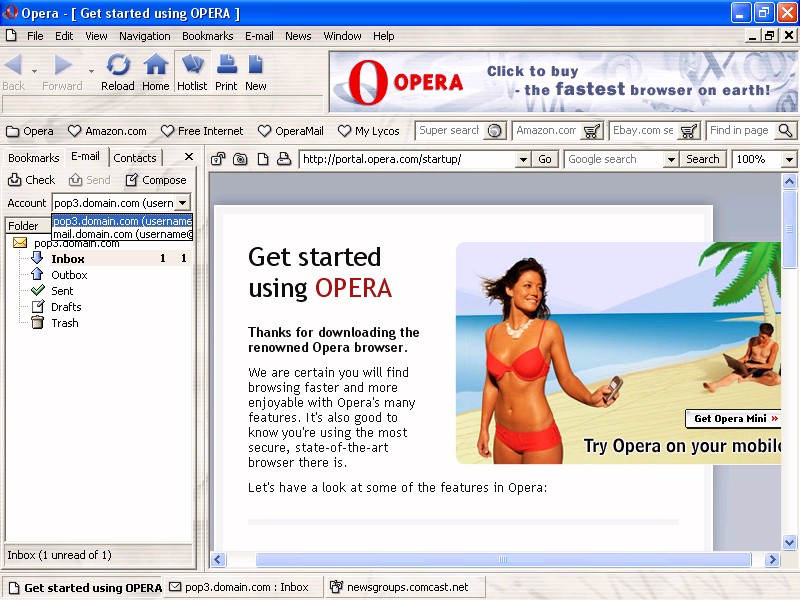Check mail with the Check button
The height and width of the screenshot is (600, 800).
(x=32, y=180)
